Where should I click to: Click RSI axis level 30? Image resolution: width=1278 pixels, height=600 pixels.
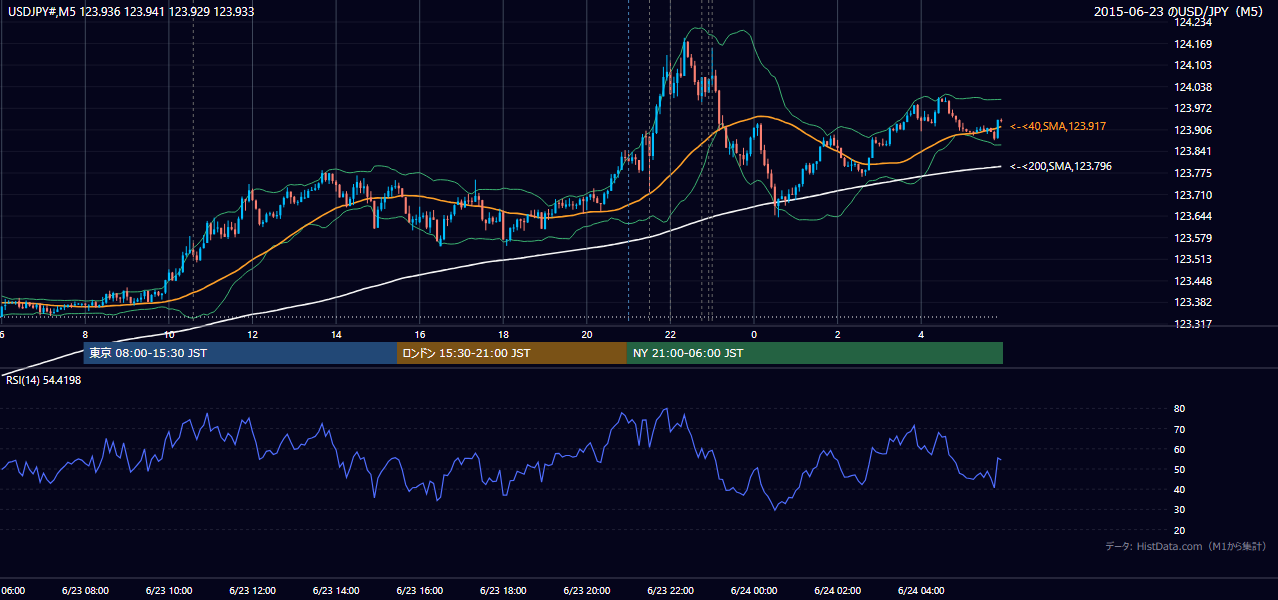coord(1179,510)
